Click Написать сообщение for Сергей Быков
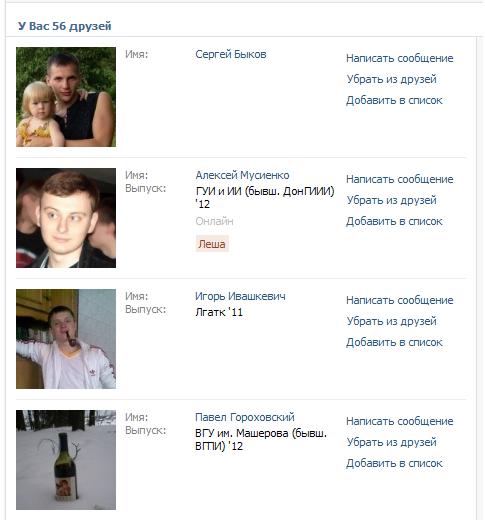Image resolution: width=485 pixels, height=527 pixels. (x=400, y=58)
